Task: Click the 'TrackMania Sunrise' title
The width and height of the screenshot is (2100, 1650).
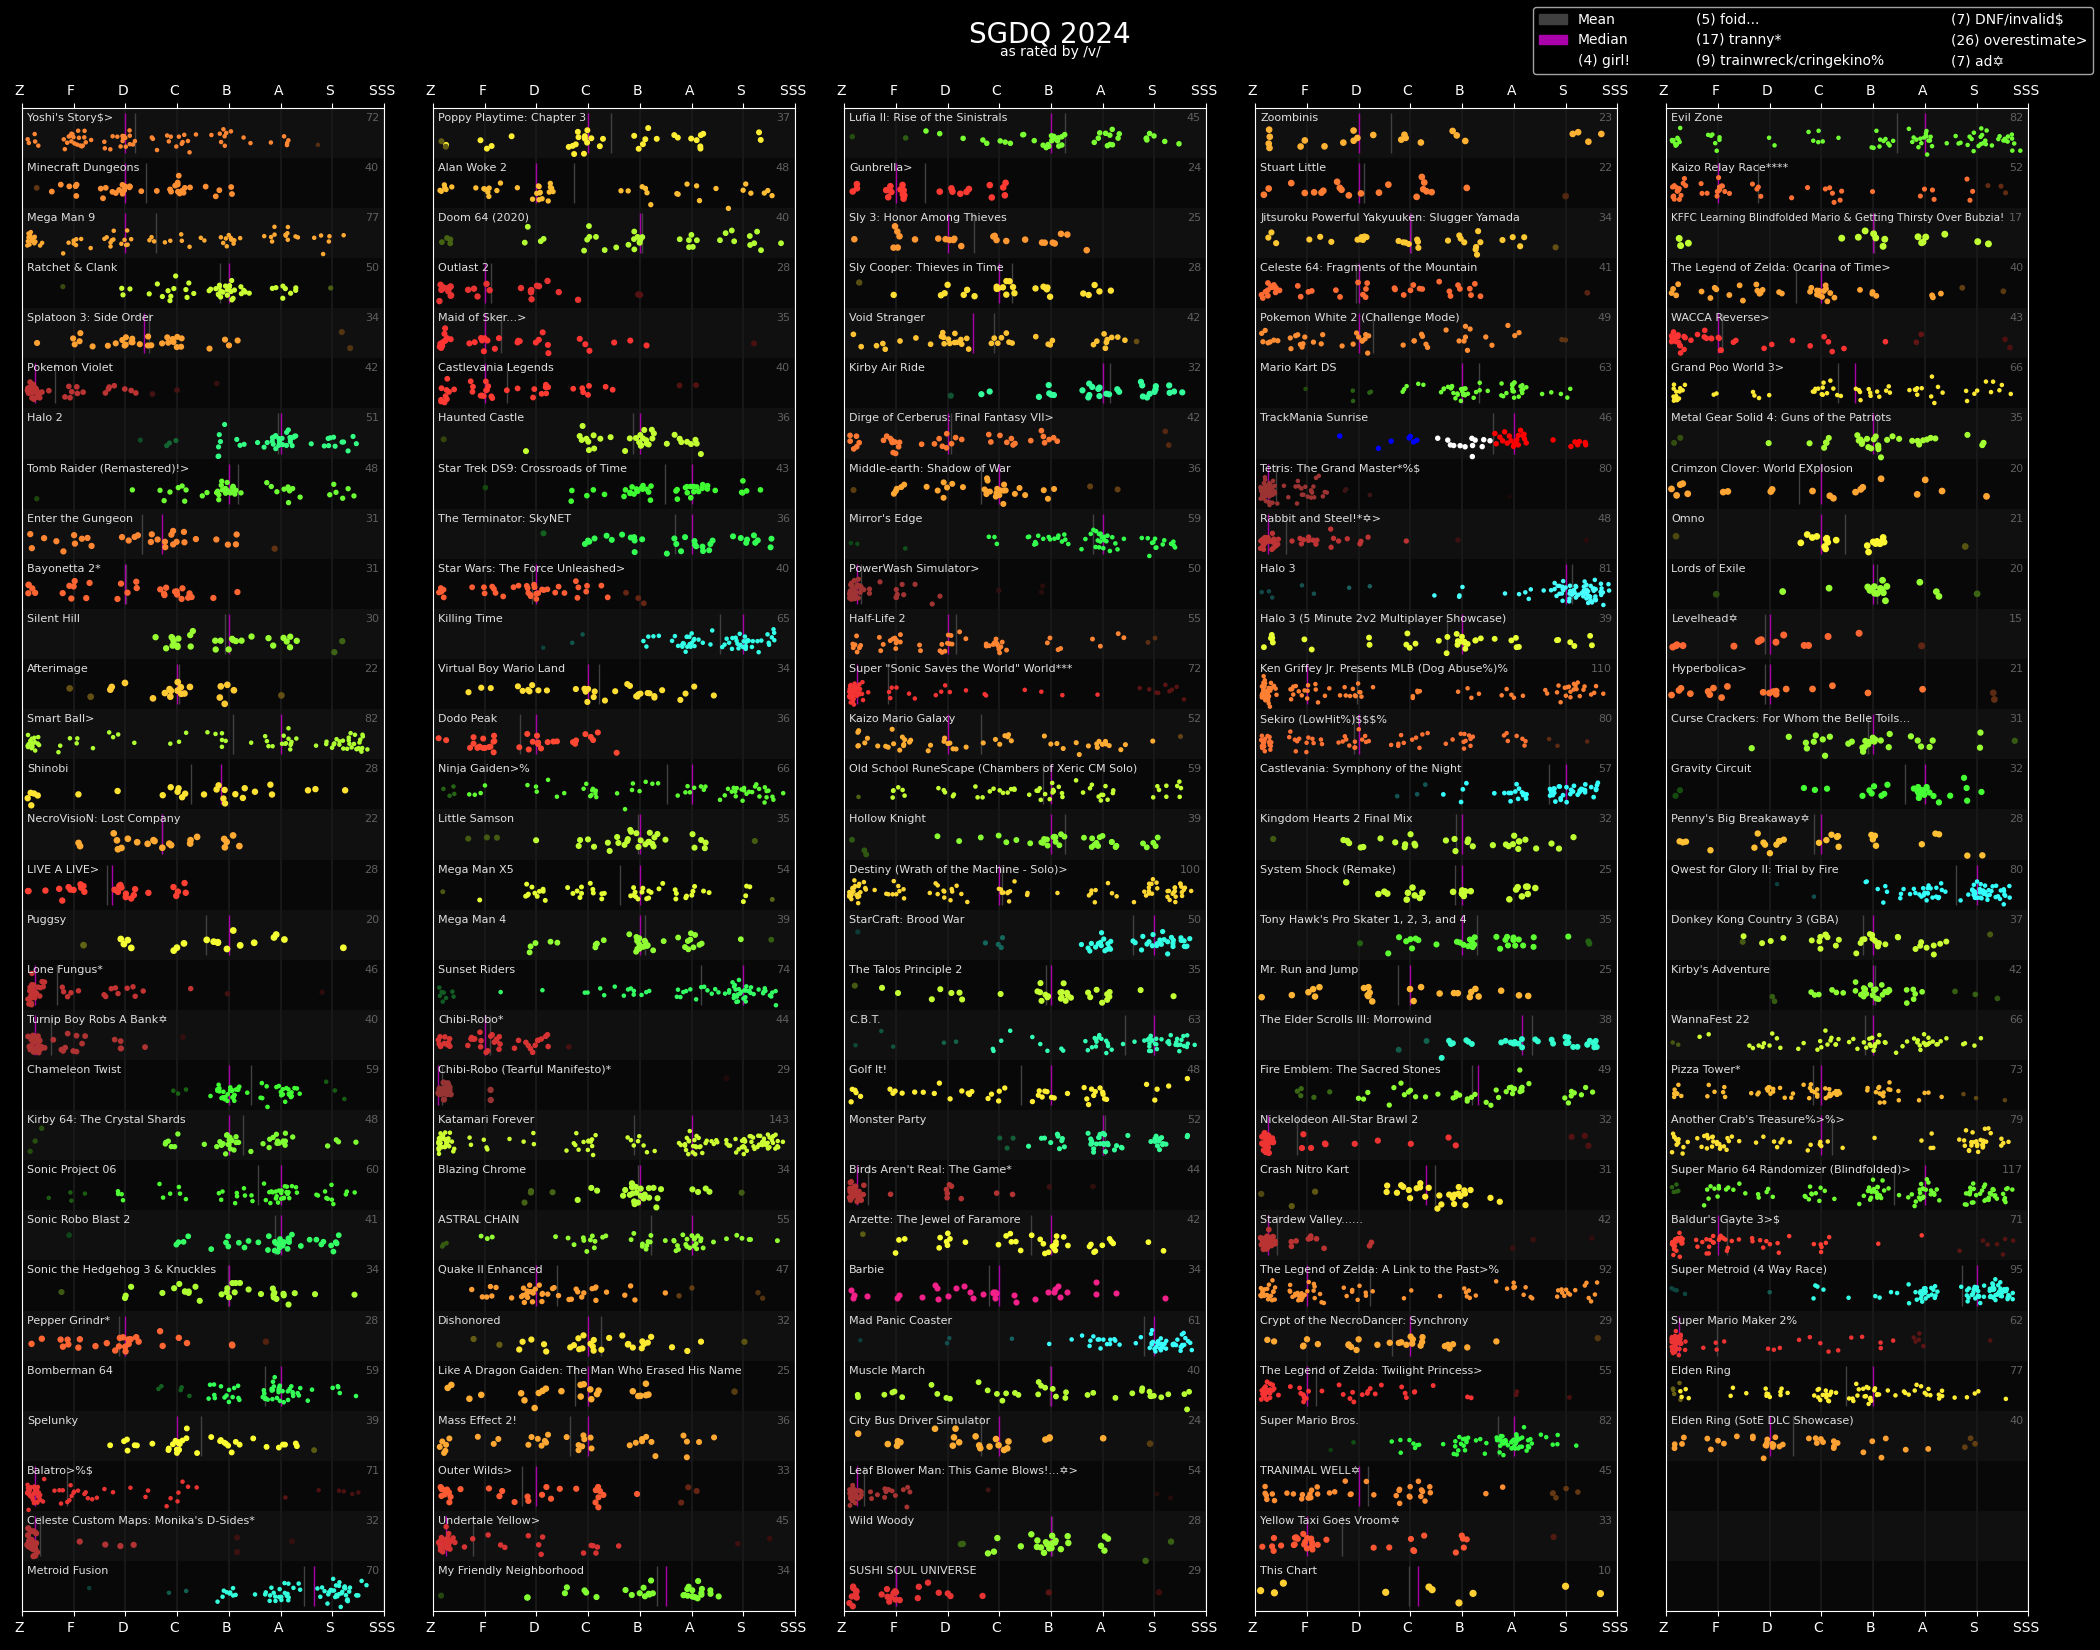Action: point(1314,418)
